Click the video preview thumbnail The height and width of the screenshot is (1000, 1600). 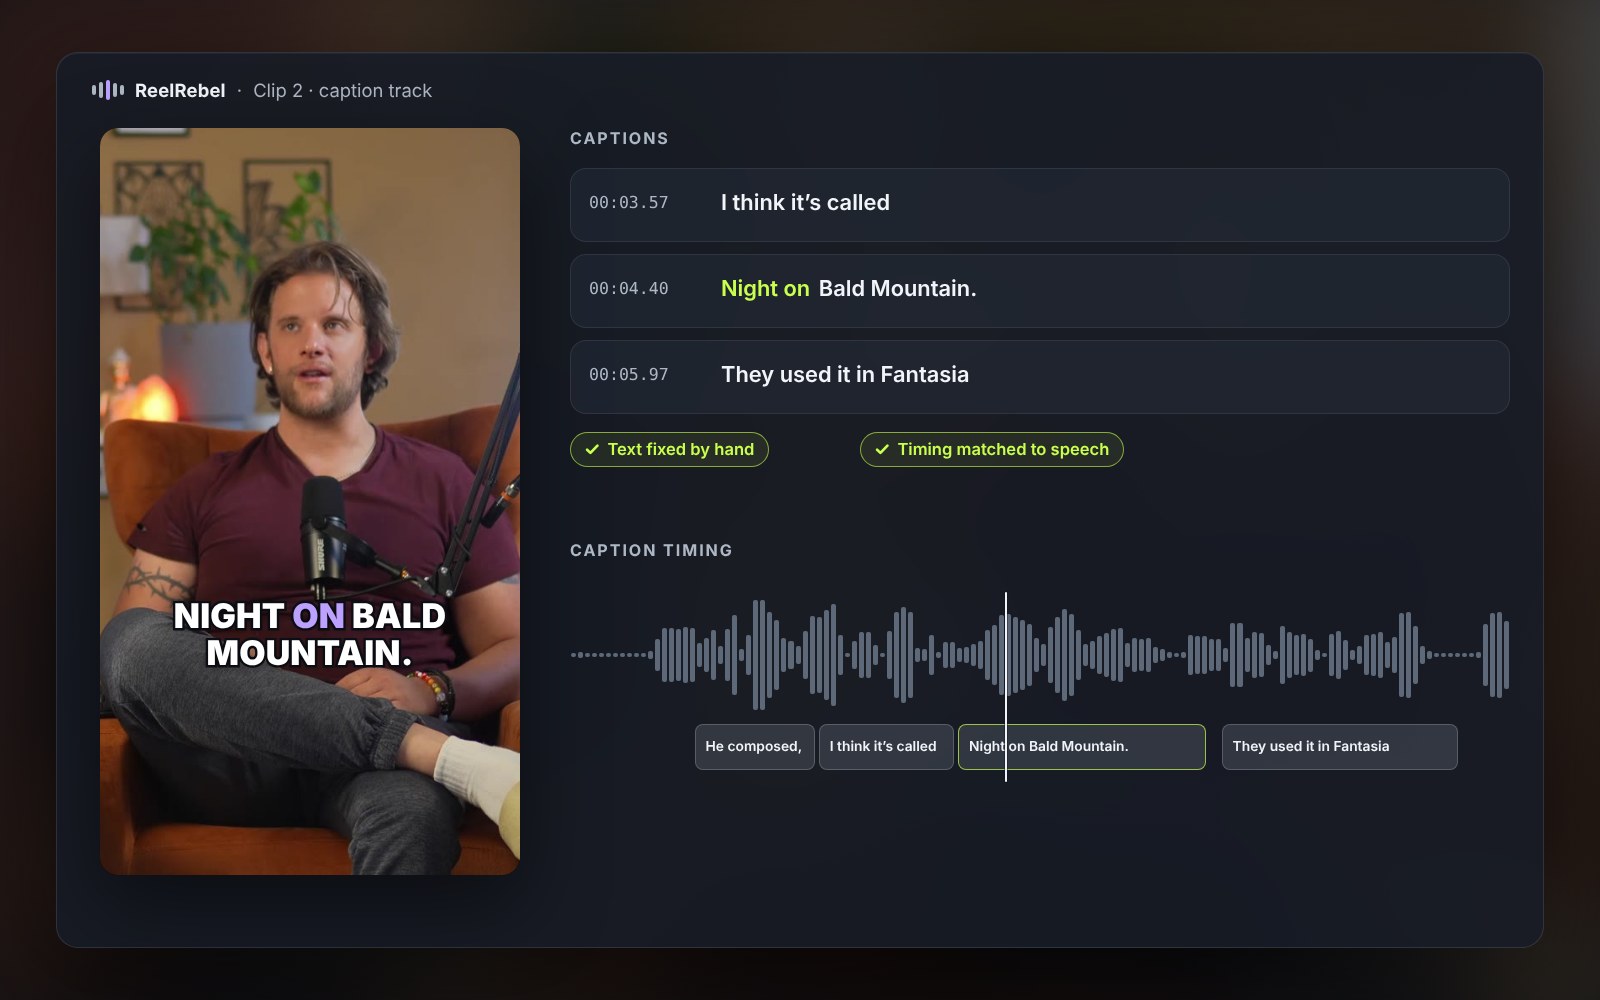pyautogui.click(x=310, y=501)
